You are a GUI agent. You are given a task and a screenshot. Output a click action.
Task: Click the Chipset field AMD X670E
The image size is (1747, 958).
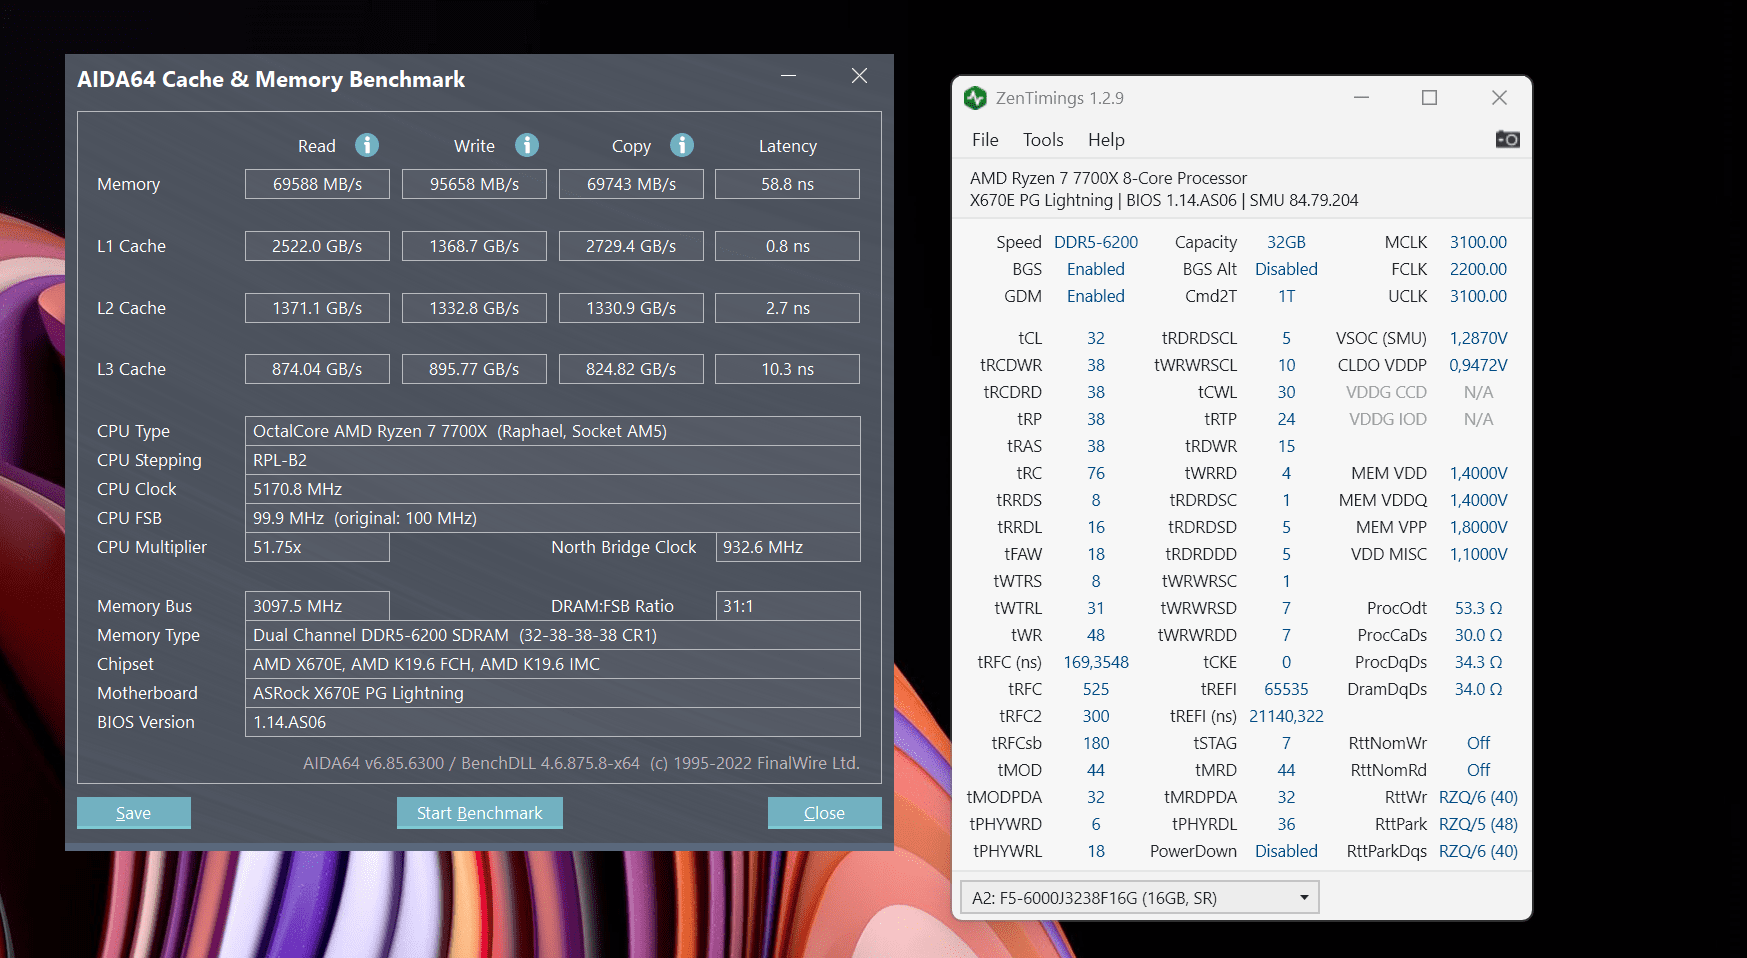tap(553, 664)
